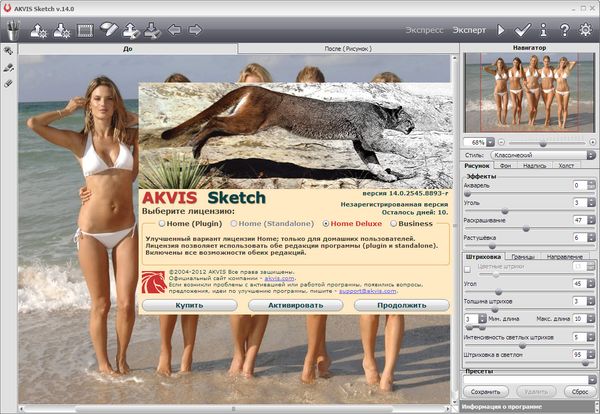Select Home (Plugin) license option

click(162, 223)
